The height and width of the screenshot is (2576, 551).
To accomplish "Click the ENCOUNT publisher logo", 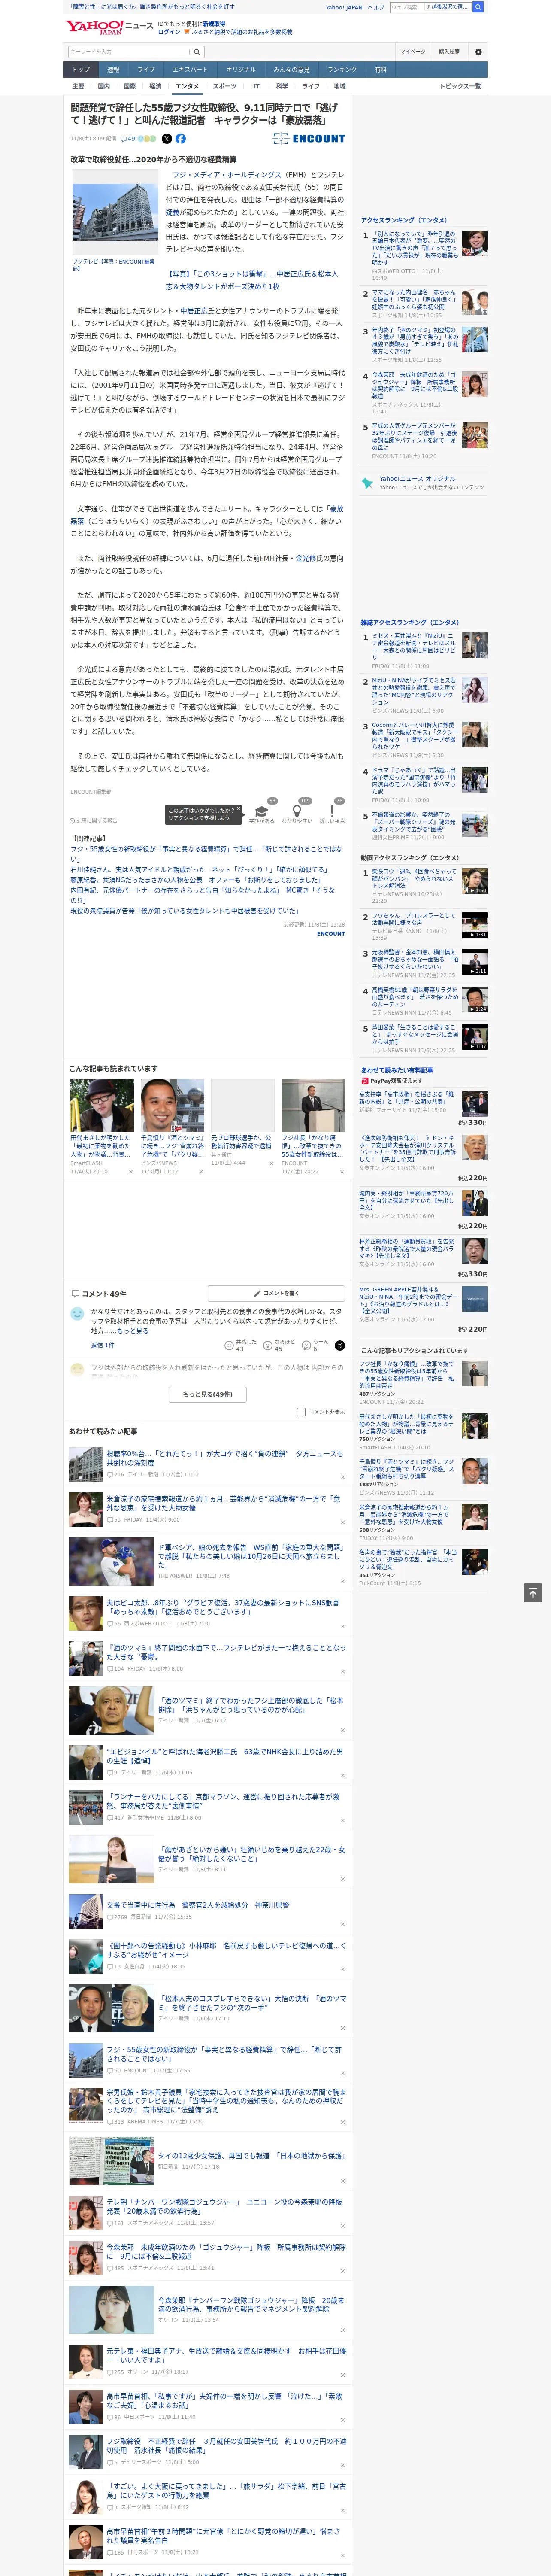I will [x=308, y=139].
